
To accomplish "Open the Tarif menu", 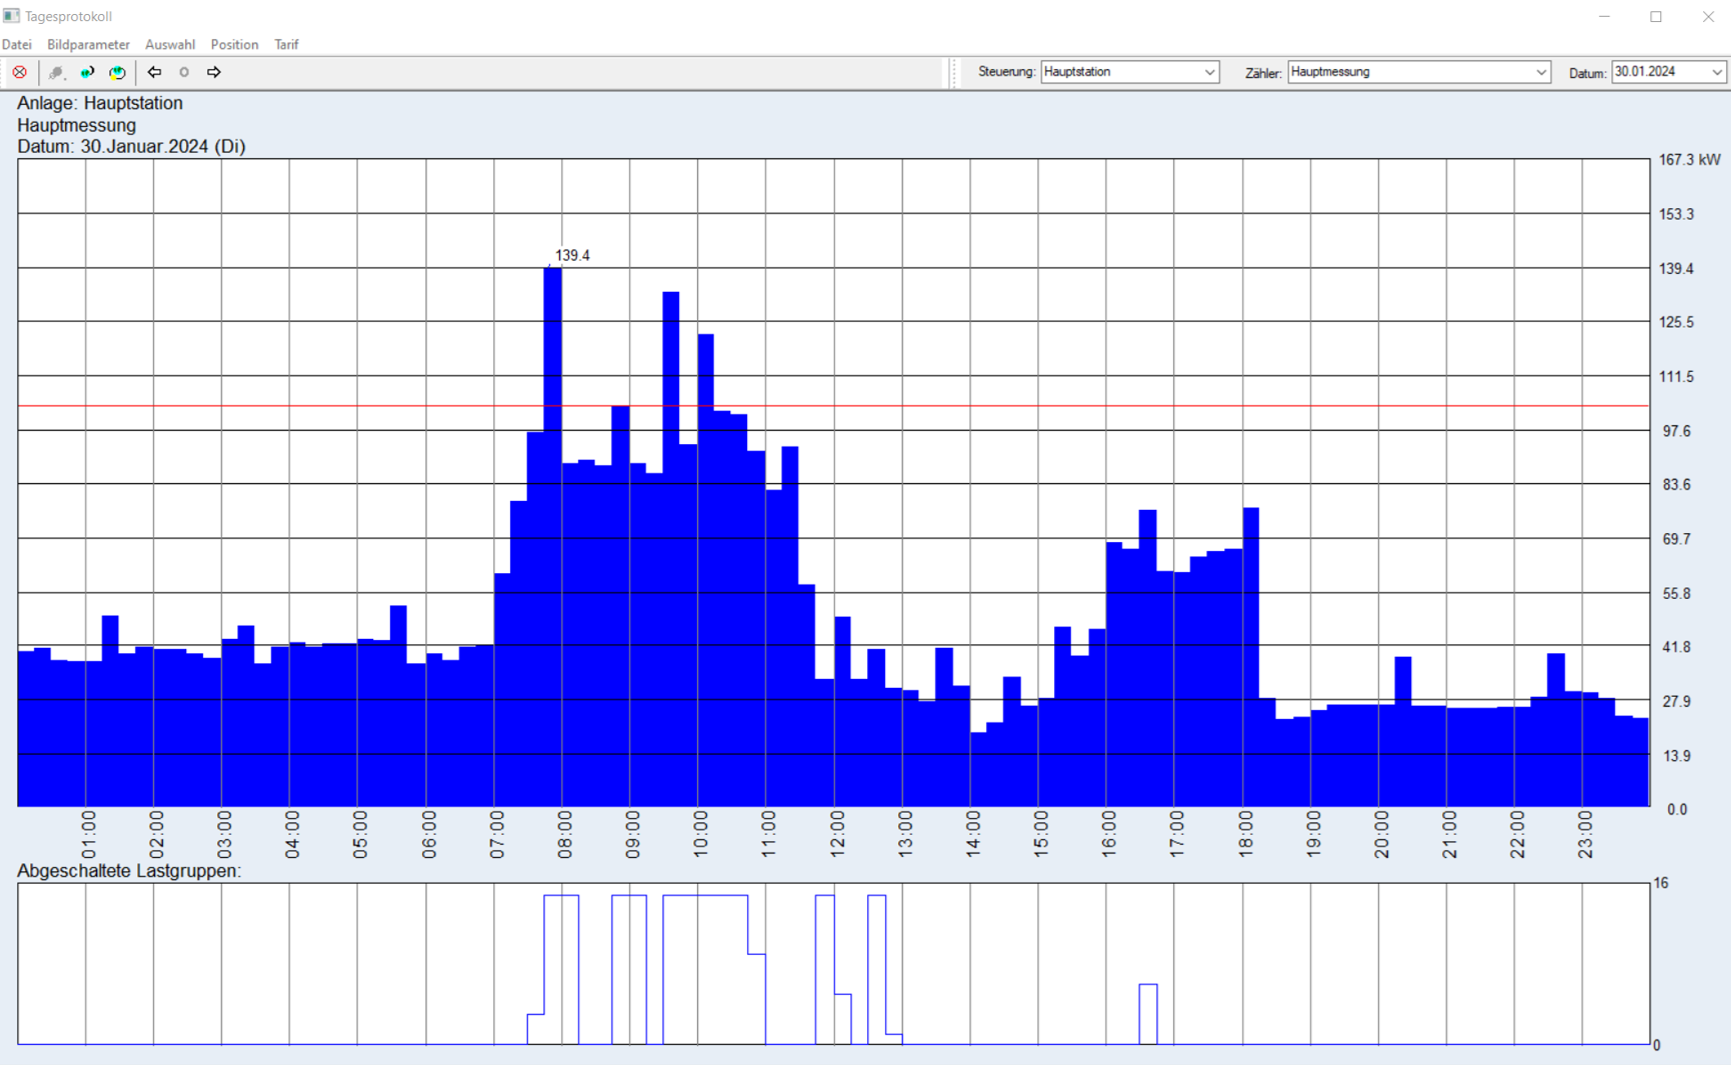I will pos(286,44).
